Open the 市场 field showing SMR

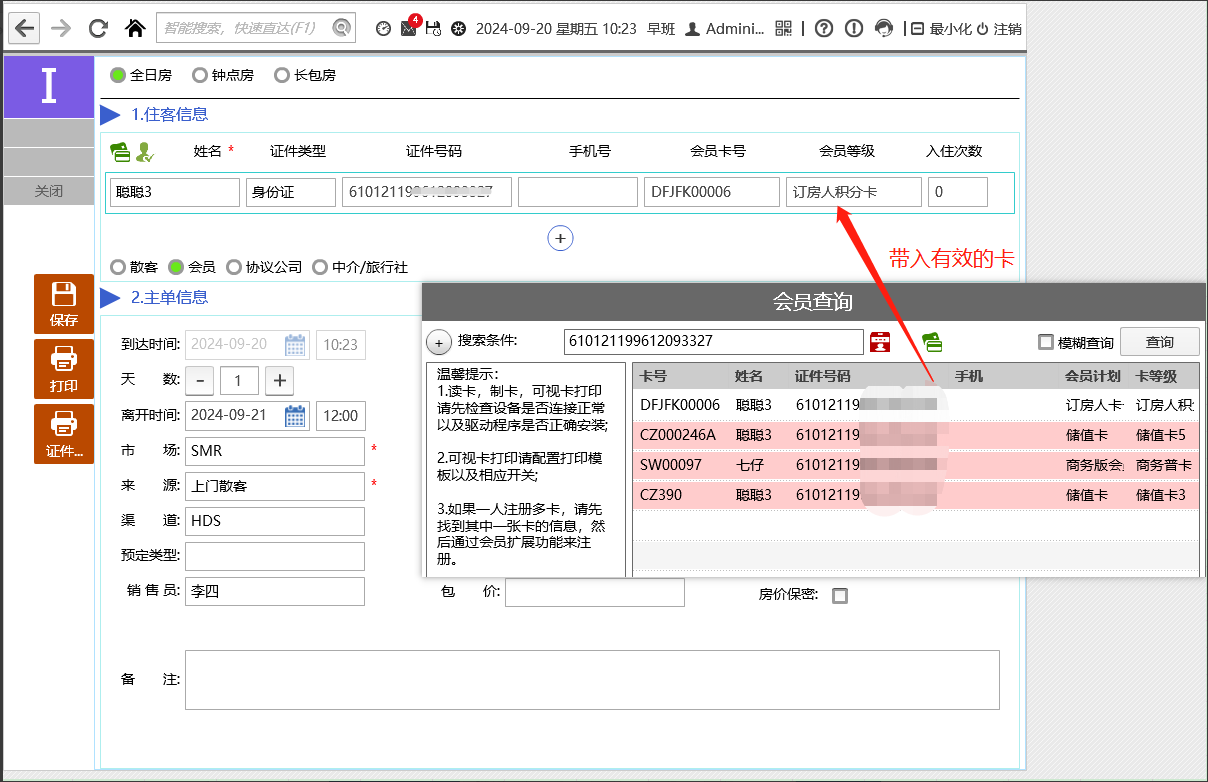click(275, 451)
